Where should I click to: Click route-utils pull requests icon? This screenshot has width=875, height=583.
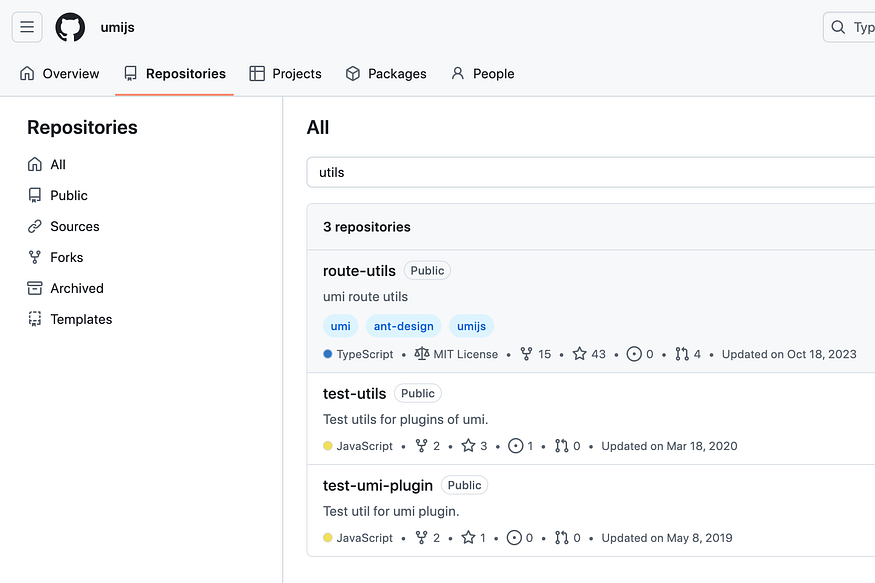(682, 354)
